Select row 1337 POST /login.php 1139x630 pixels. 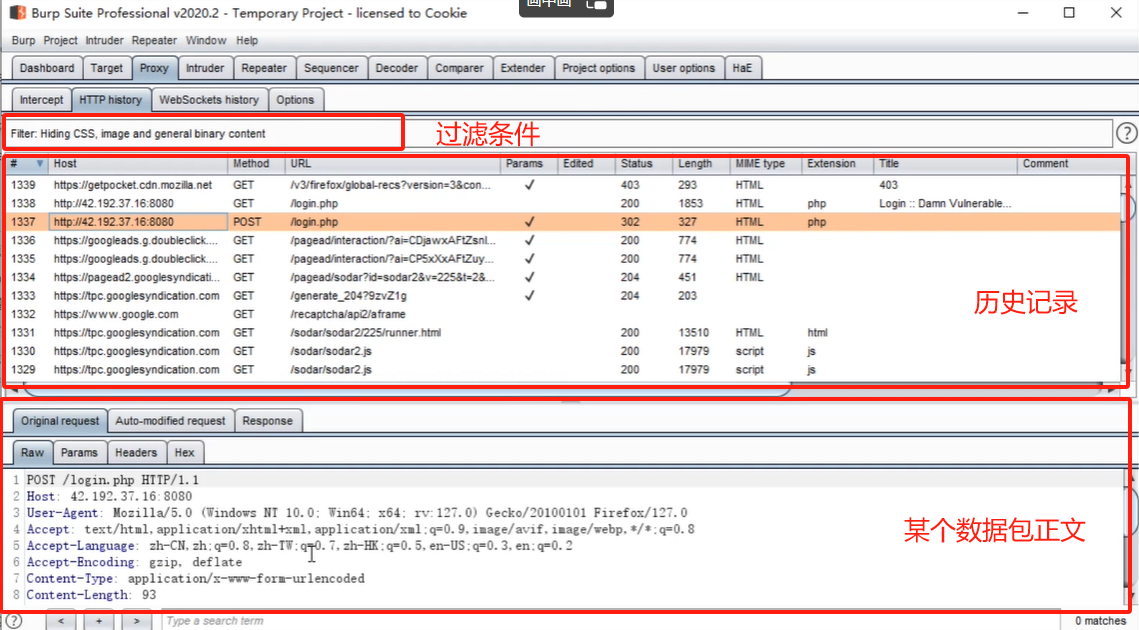point(563,222)
